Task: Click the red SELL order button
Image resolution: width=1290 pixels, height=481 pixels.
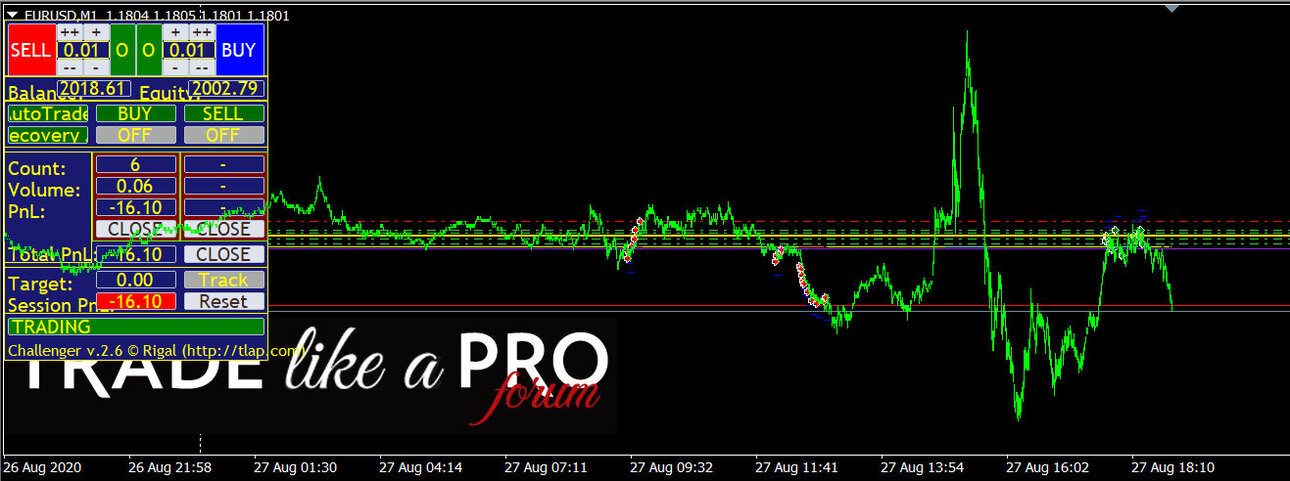Action: click(31, 50)
